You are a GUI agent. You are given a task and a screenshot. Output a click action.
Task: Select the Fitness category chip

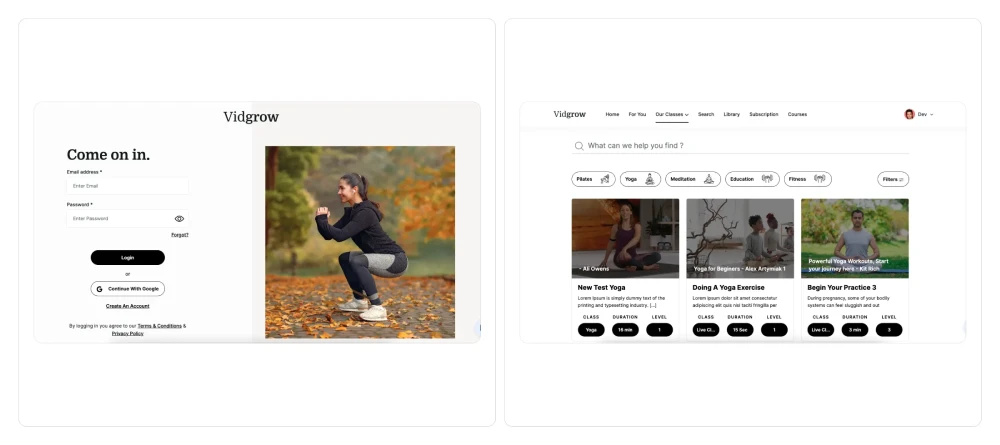[807, 179]
